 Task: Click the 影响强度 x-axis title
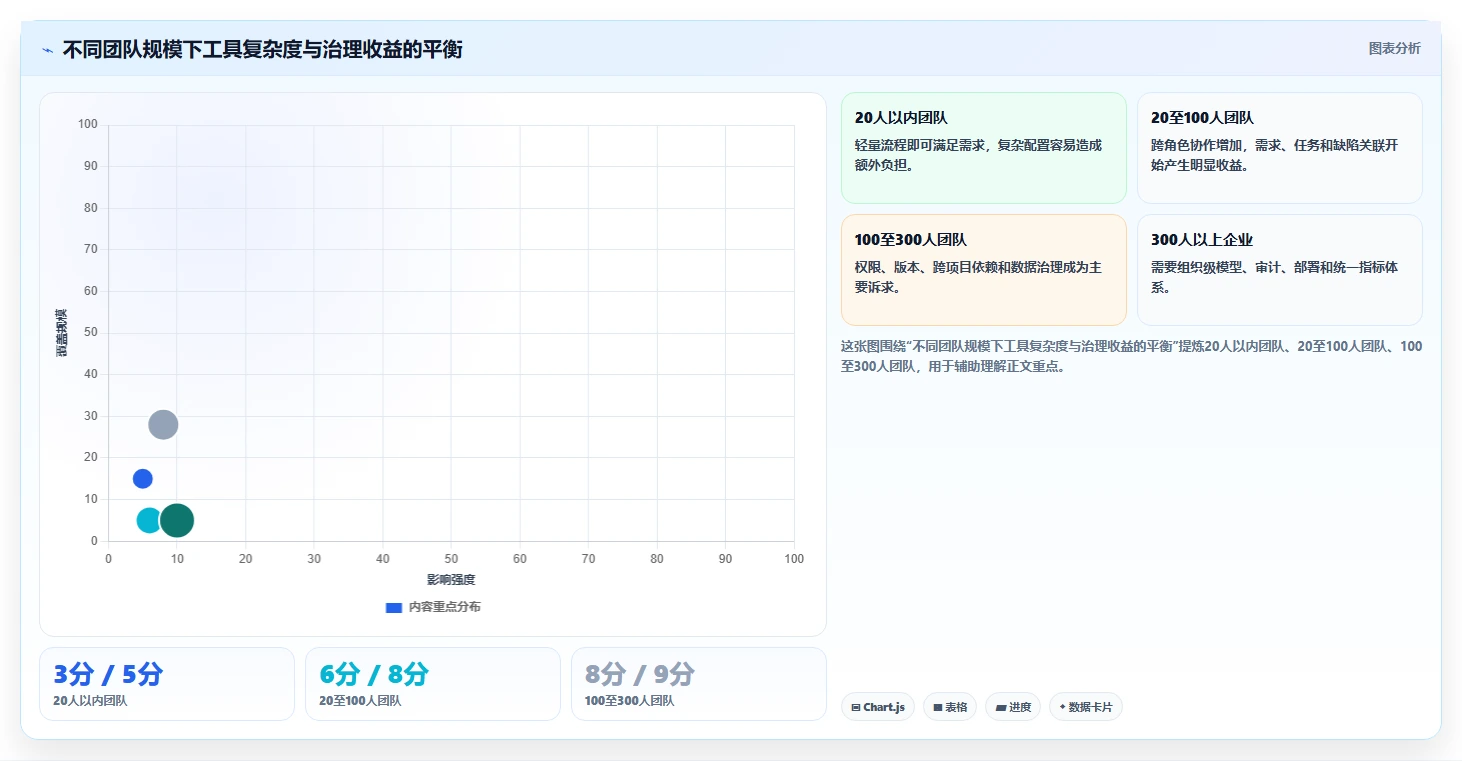(451, 580)
